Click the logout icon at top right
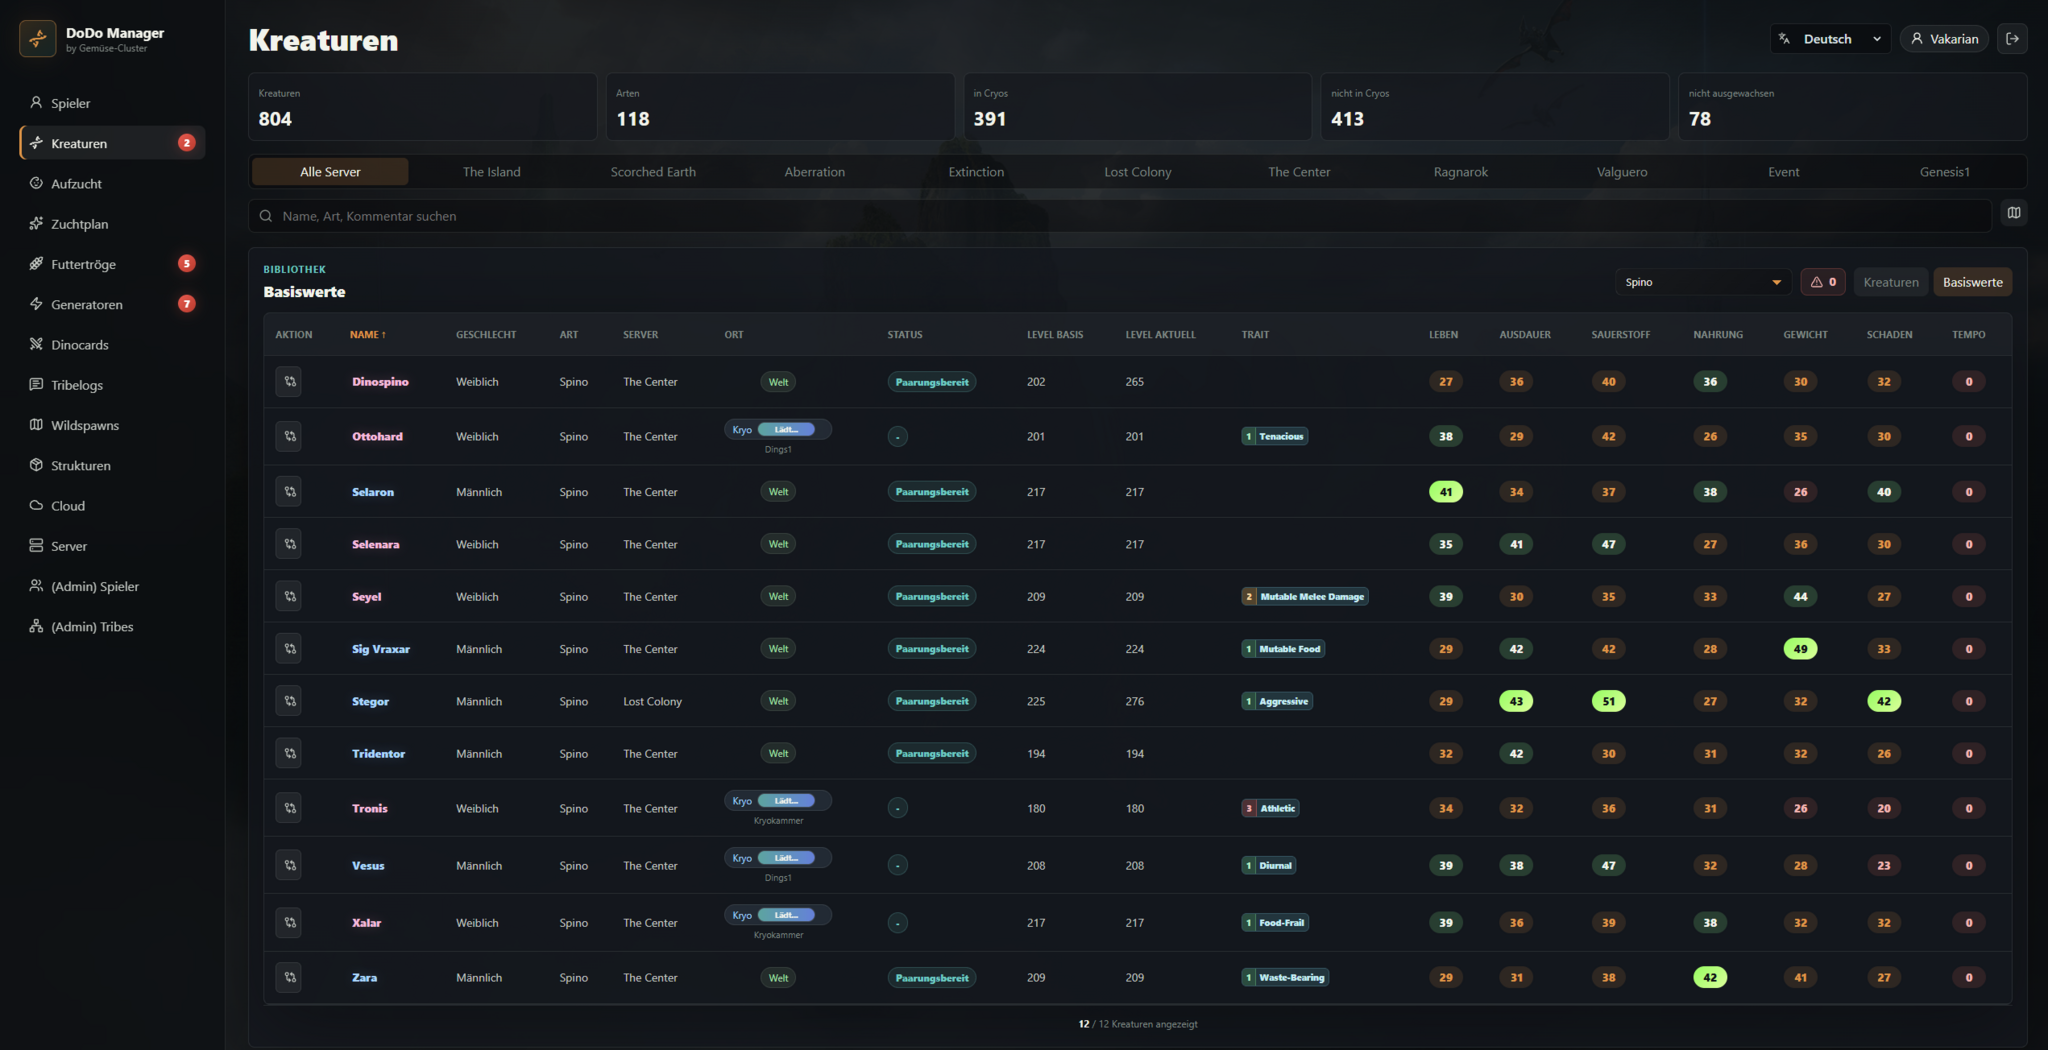The image size is (2048, 1050). (x=2012, y=39)
